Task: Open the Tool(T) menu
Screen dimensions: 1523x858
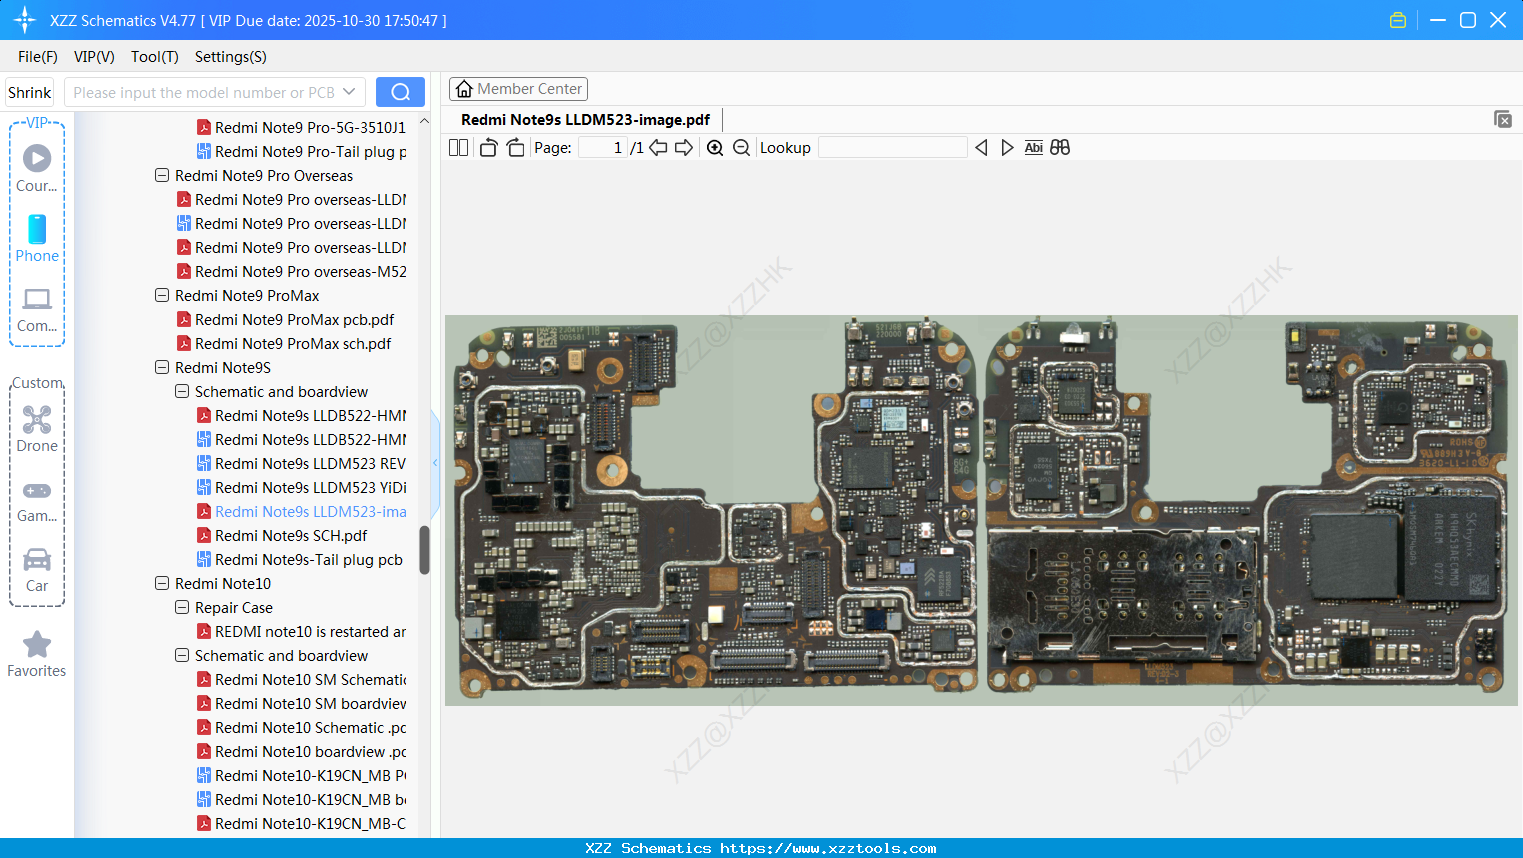Action: pos(154,57)
